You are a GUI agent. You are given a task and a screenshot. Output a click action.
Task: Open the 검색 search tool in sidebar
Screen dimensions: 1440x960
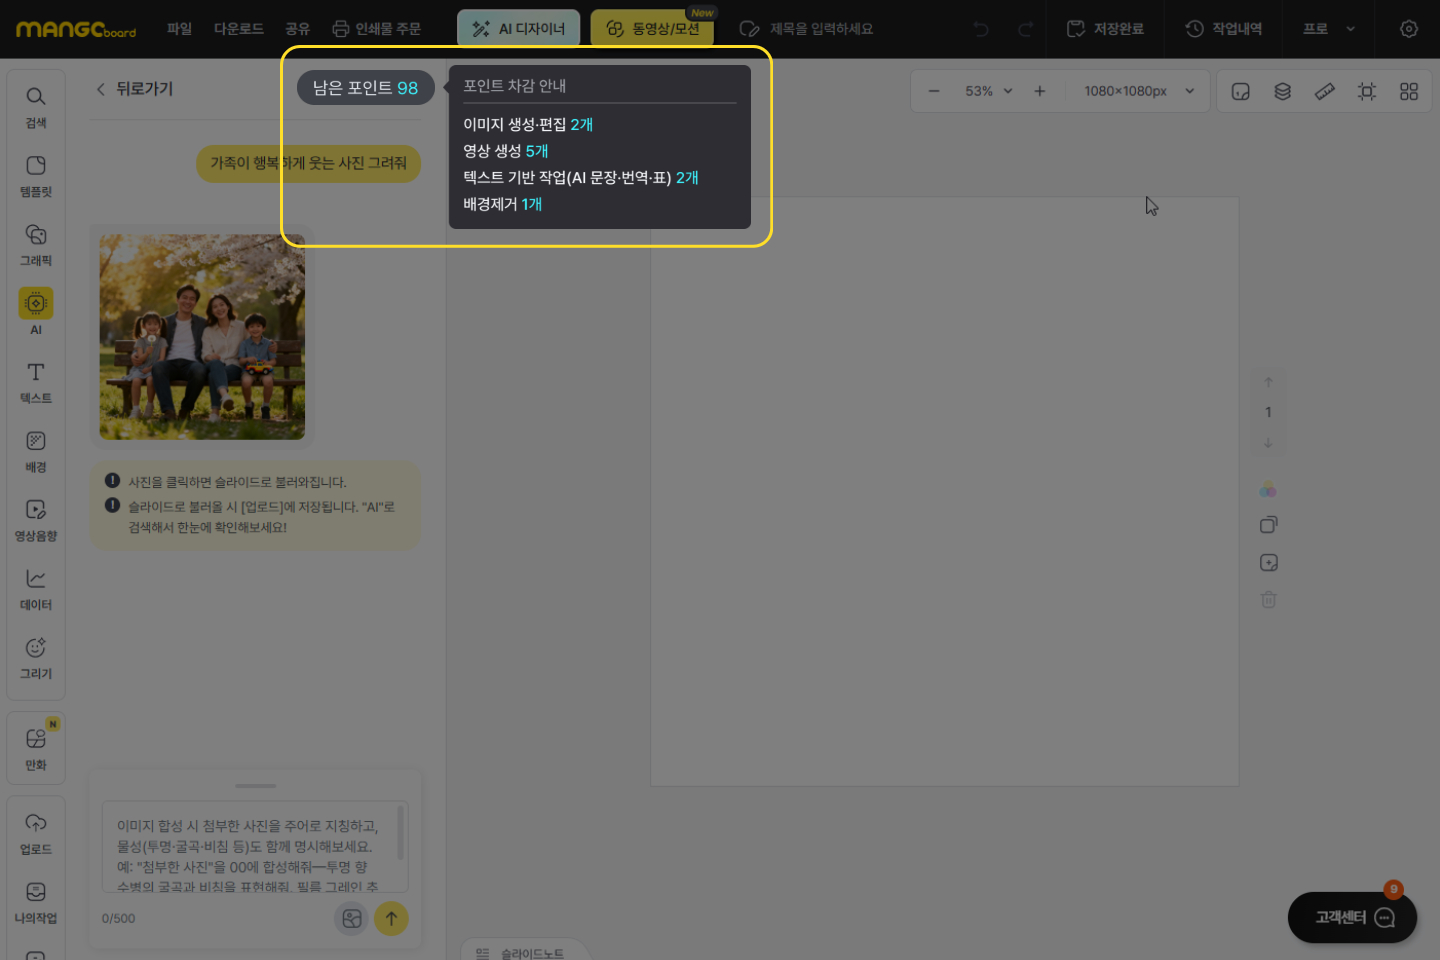point(36,106)
